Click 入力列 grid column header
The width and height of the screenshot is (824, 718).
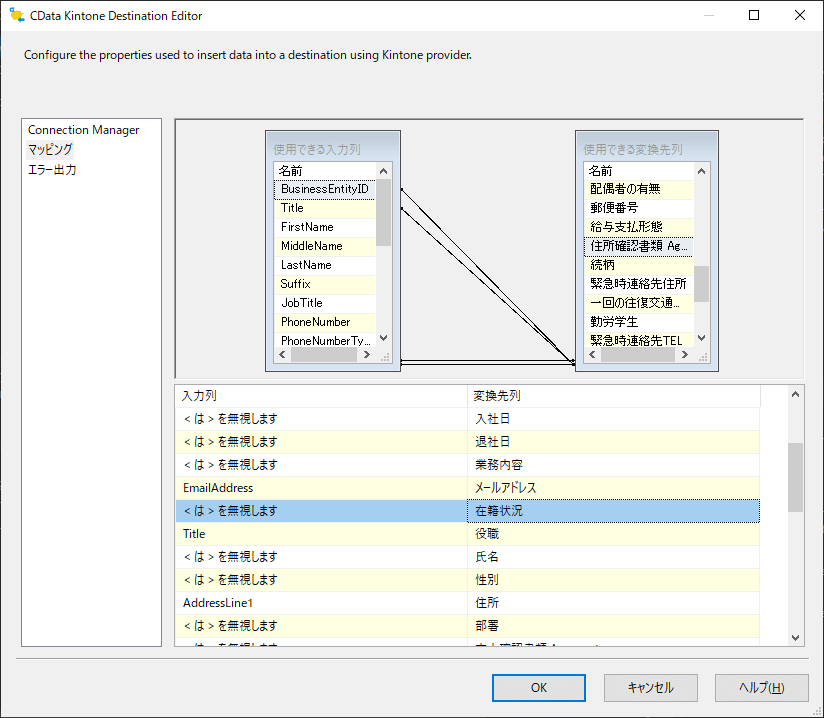click(x=321, y=396)
